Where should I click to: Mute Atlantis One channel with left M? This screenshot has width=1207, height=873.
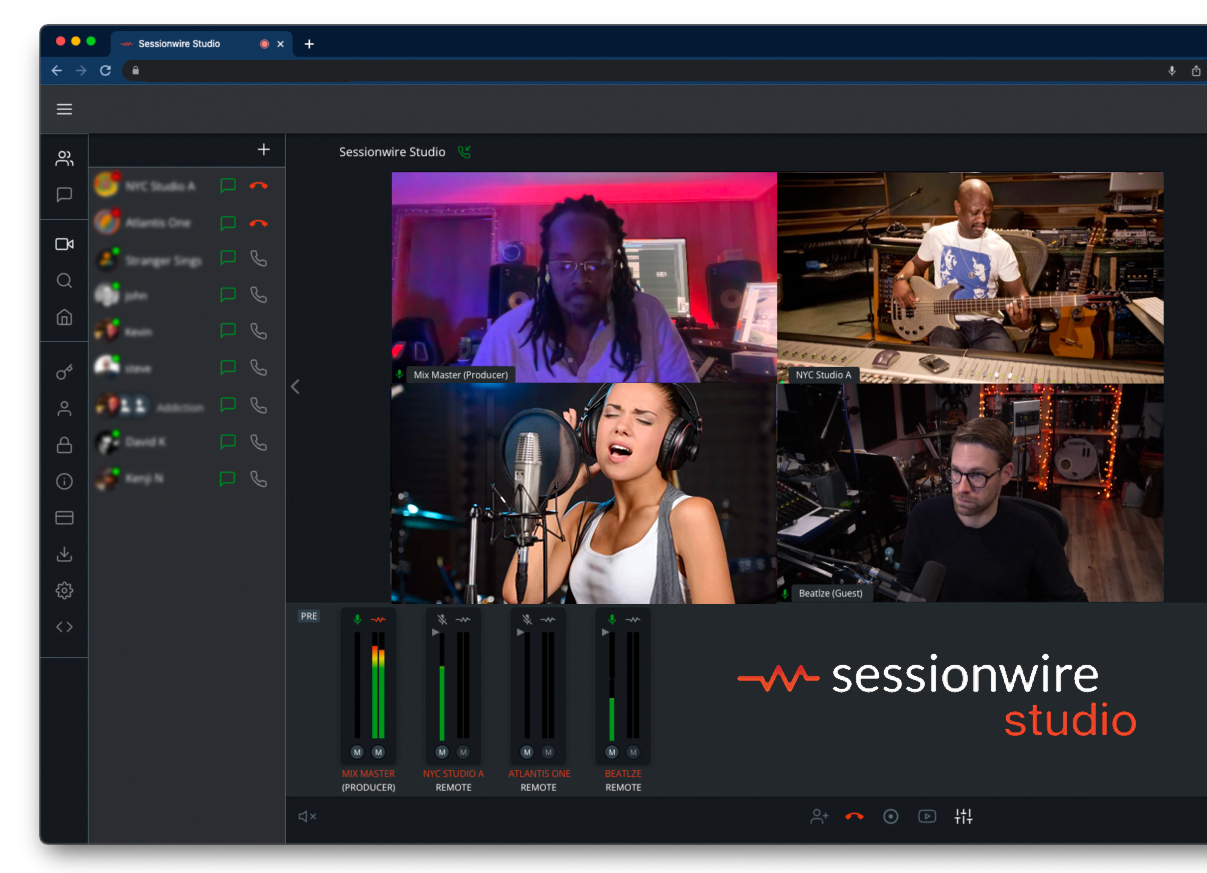[x=527, y=752]
